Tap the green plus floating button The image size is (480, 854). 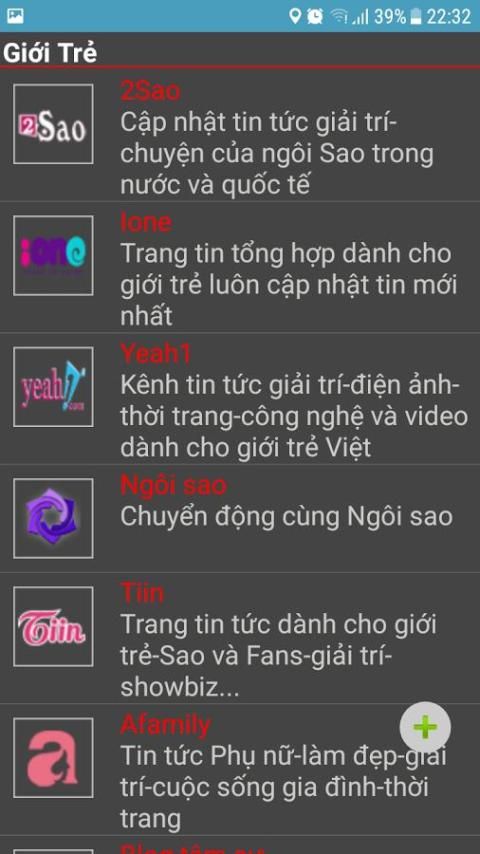tap(425, 727)
